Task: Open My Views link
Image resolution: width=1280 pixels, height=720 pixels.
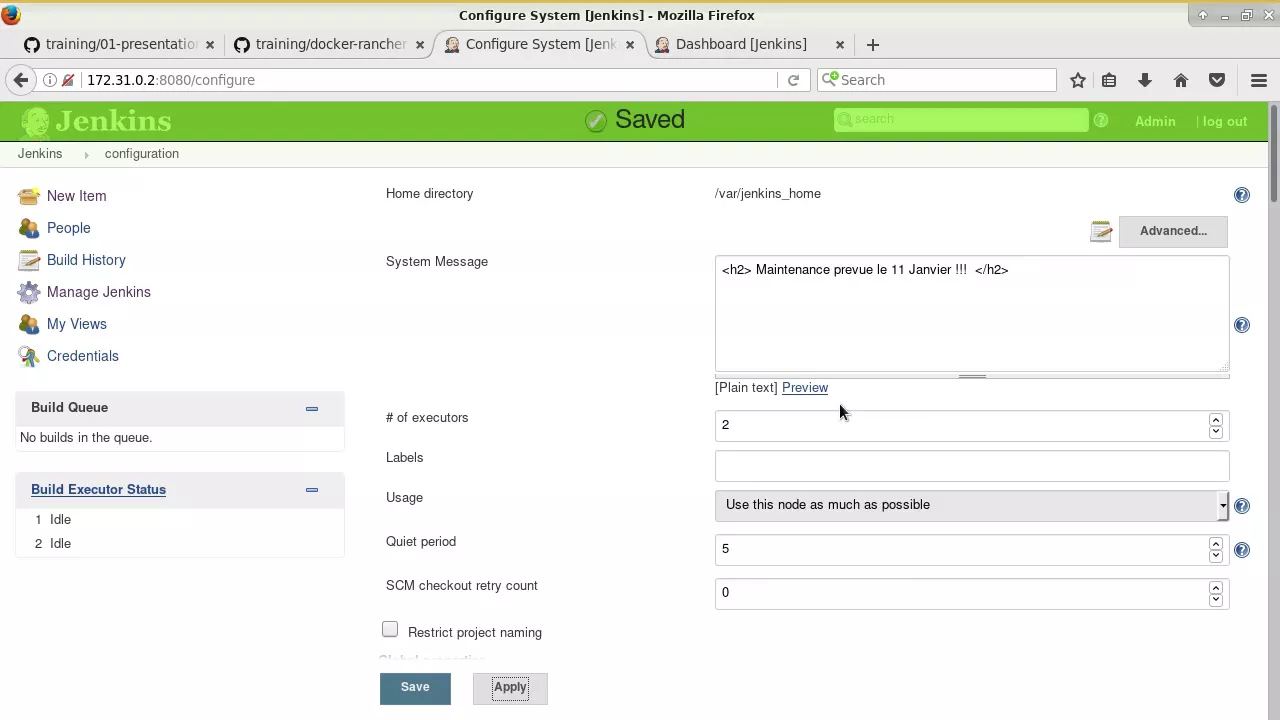Action: tap(76, 324)
